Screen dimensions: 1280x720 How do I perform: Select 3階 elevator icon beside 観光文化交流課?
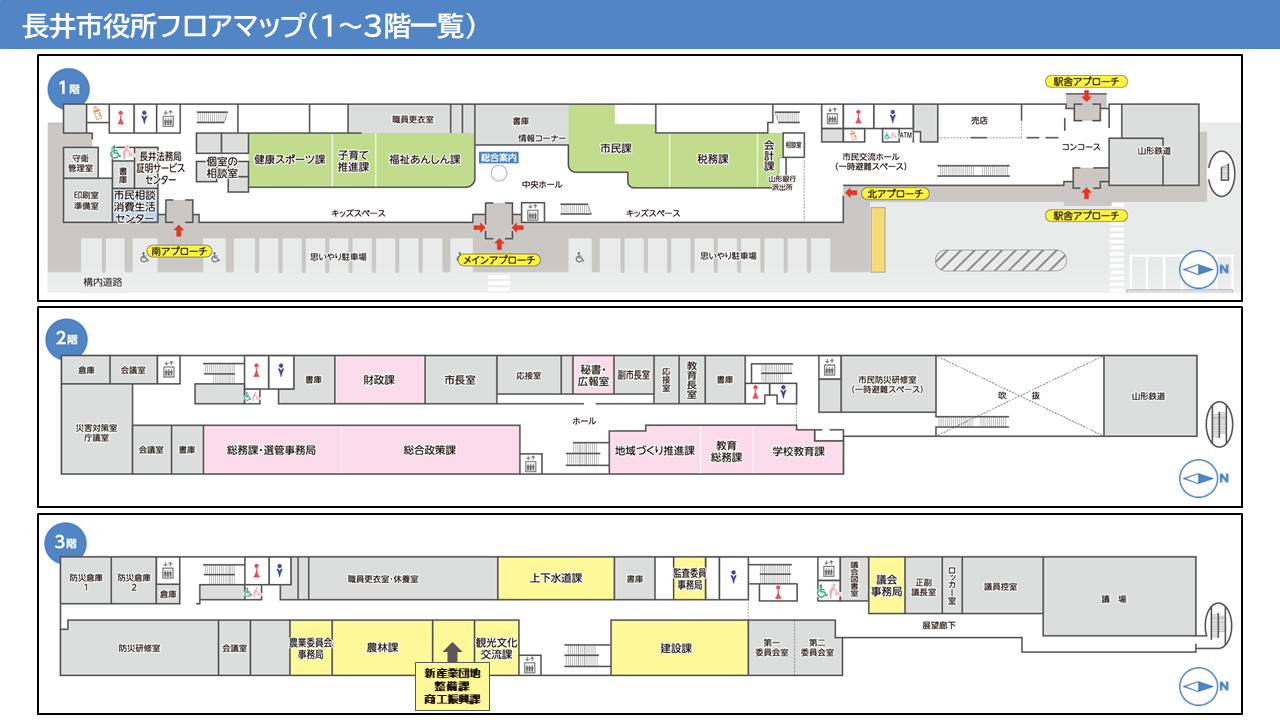[x=531, y=664]
